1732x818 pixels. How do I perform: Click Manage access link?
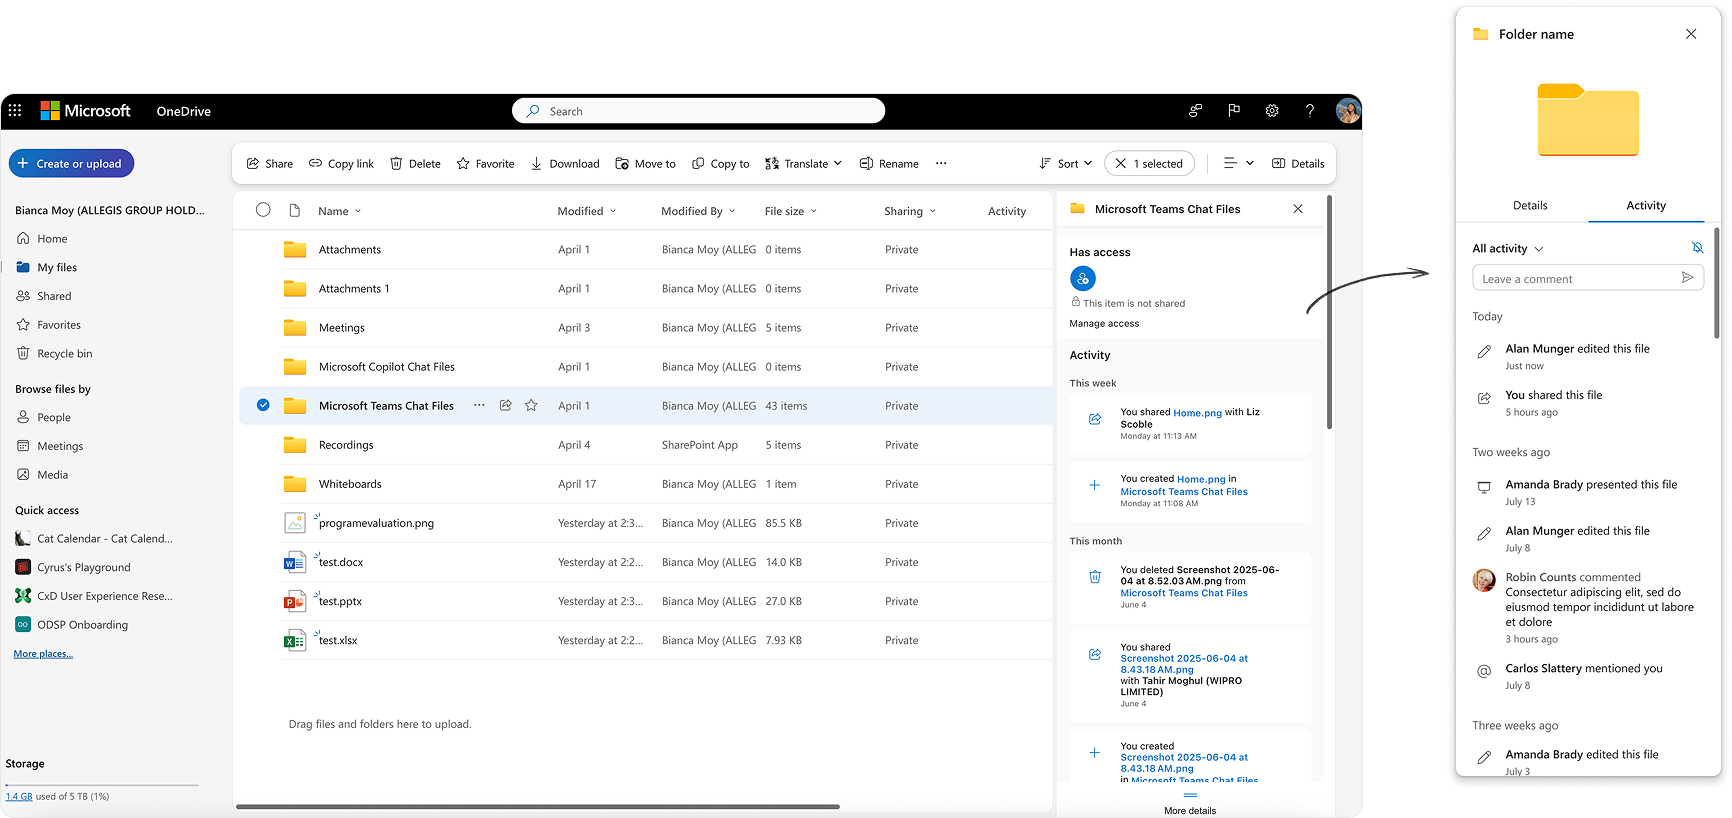pyautogui.click(x=1104, y=324)
